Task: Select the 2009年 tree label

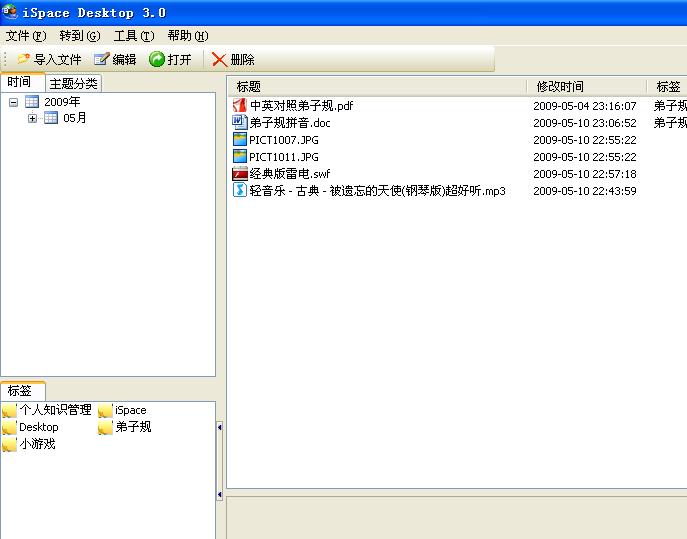Action: [62, 102]
